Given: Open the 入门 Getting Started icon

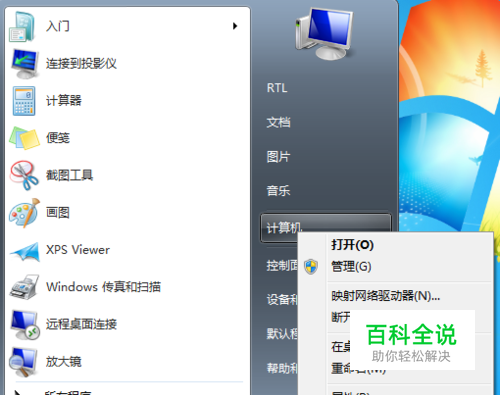Looking at the screenshot, I should coord(22,27).
